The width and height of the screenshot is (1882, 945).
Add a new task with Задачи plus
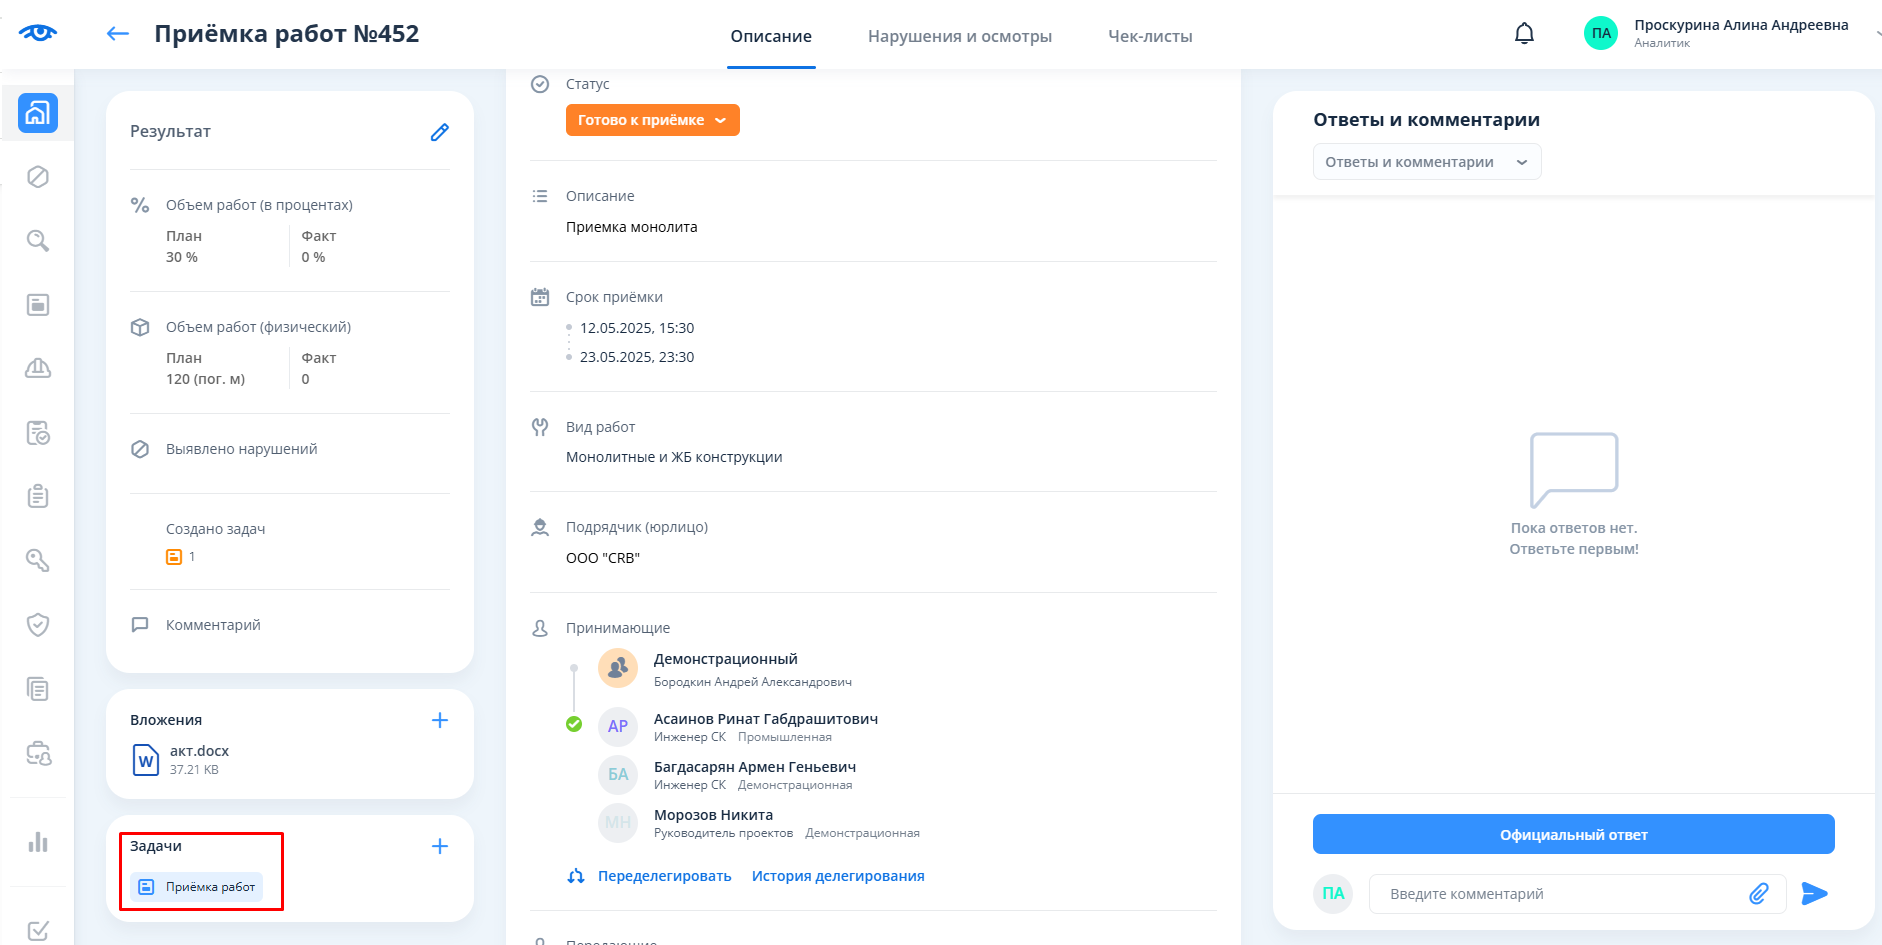pos(439,846)
